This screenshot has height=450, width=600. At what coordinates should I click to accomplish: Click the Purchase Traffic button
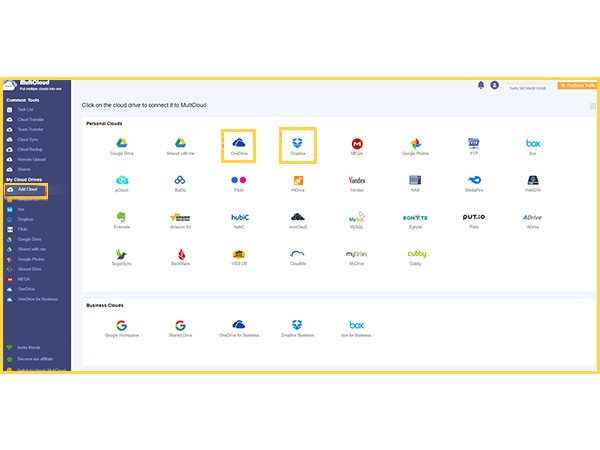[578, 85]
